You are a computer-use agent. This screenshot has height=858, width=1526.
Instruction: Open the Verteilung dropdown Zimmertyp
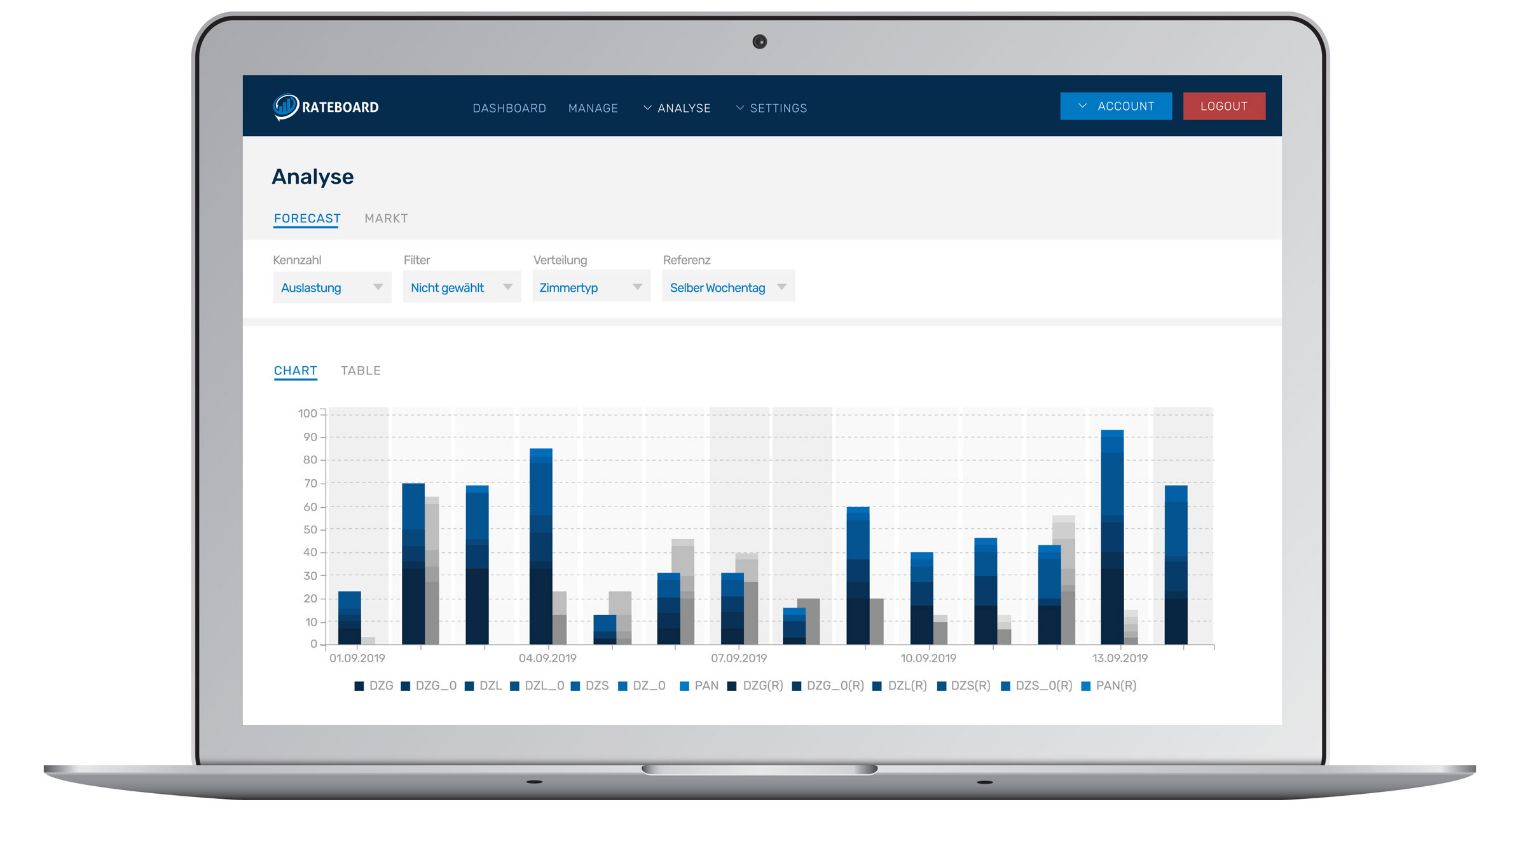591,287
